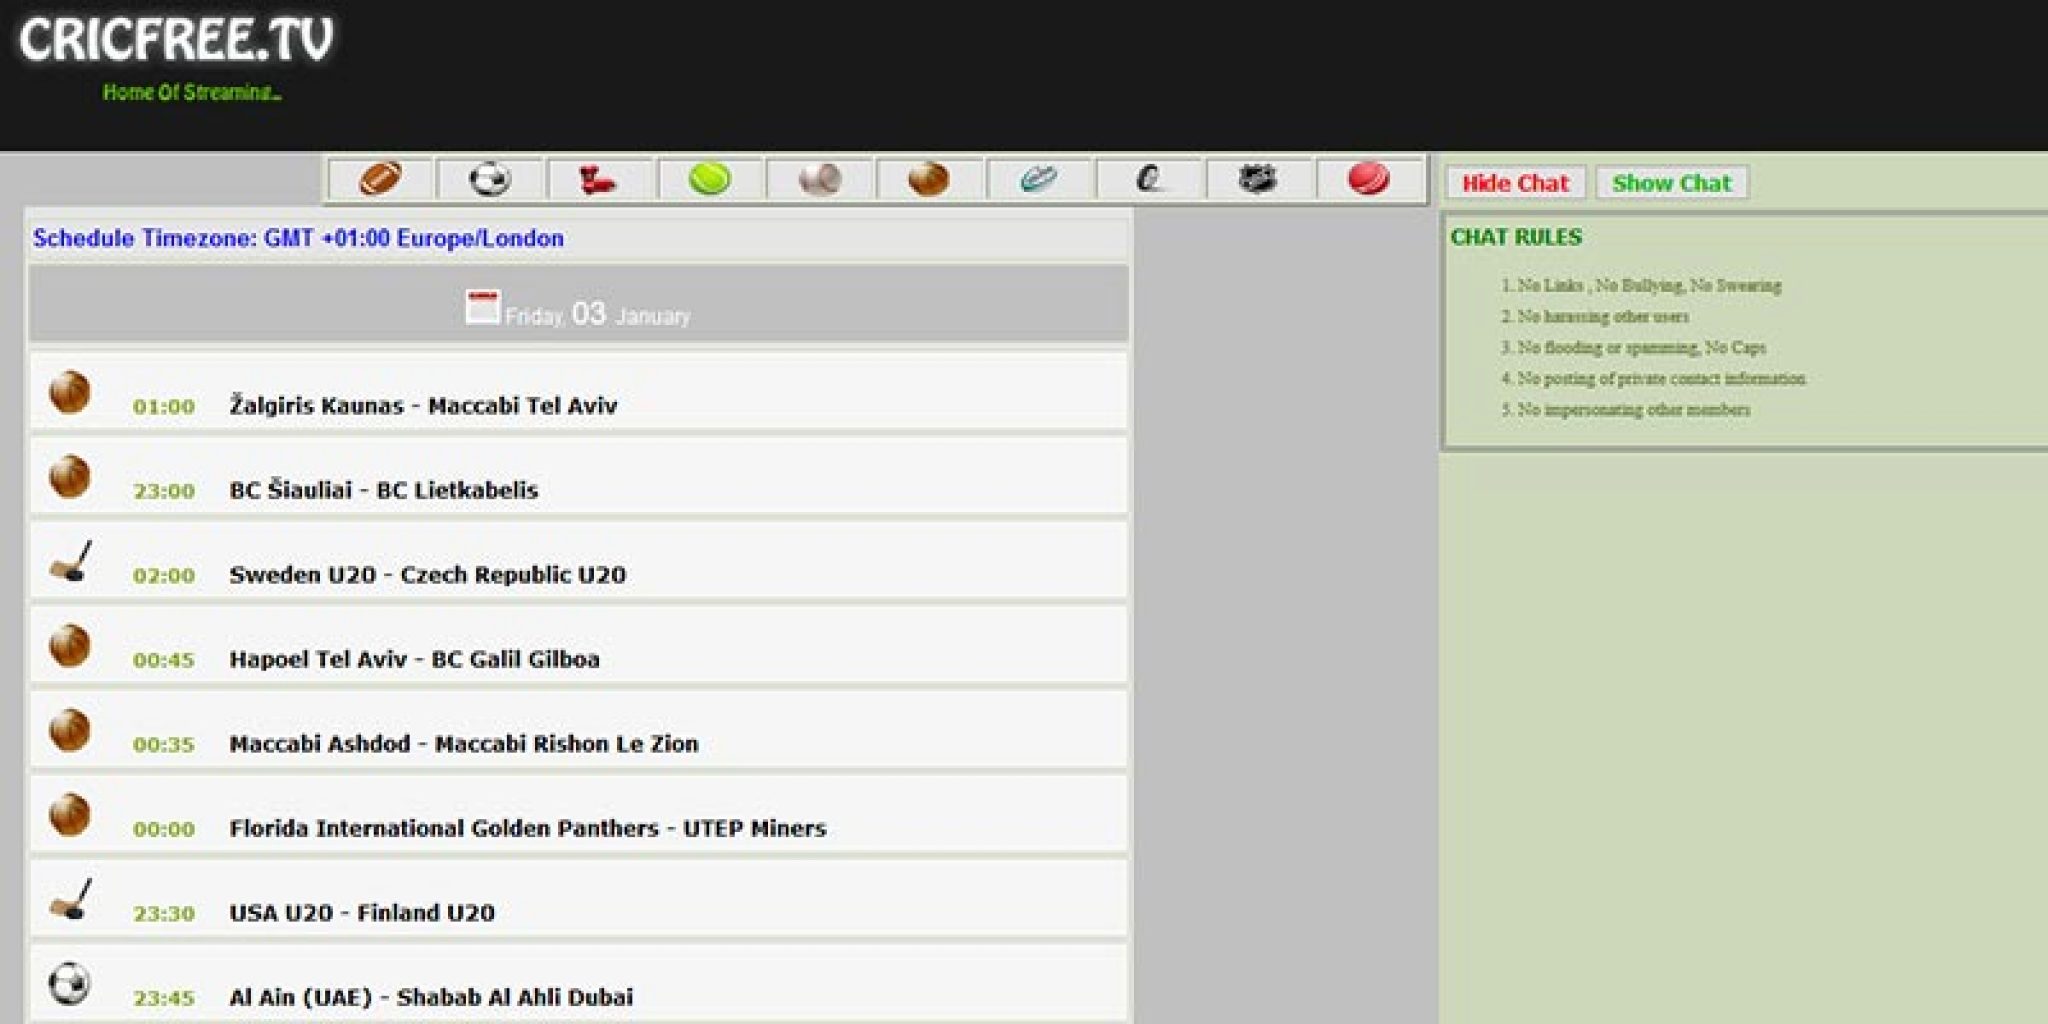Open Žalgiris Kaunas - Maccabi Tel Aviv stream
Screen dimensions: 2048x1024
coord(423,406)
